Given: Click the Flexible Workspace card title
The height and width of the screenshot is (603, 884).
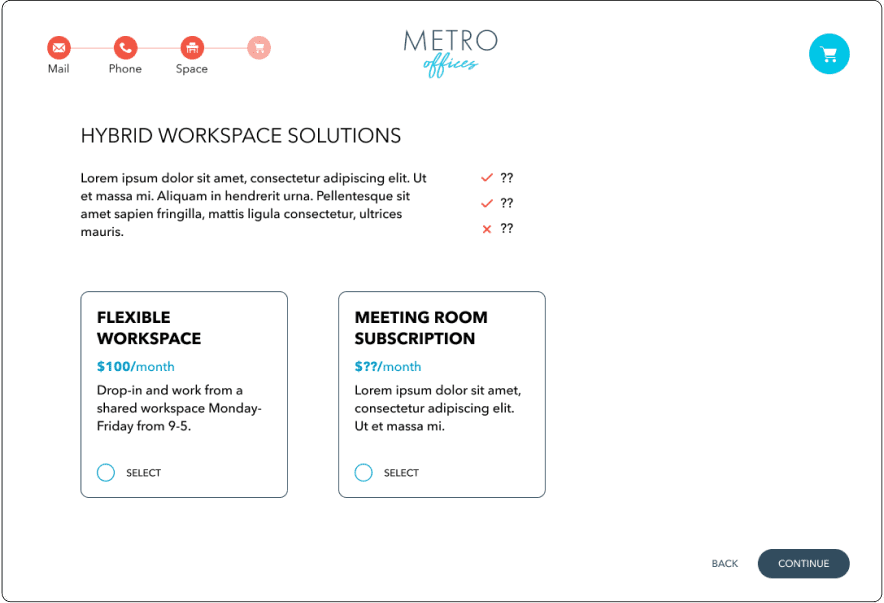Looking at the screenshot, I should pos(149,328).
